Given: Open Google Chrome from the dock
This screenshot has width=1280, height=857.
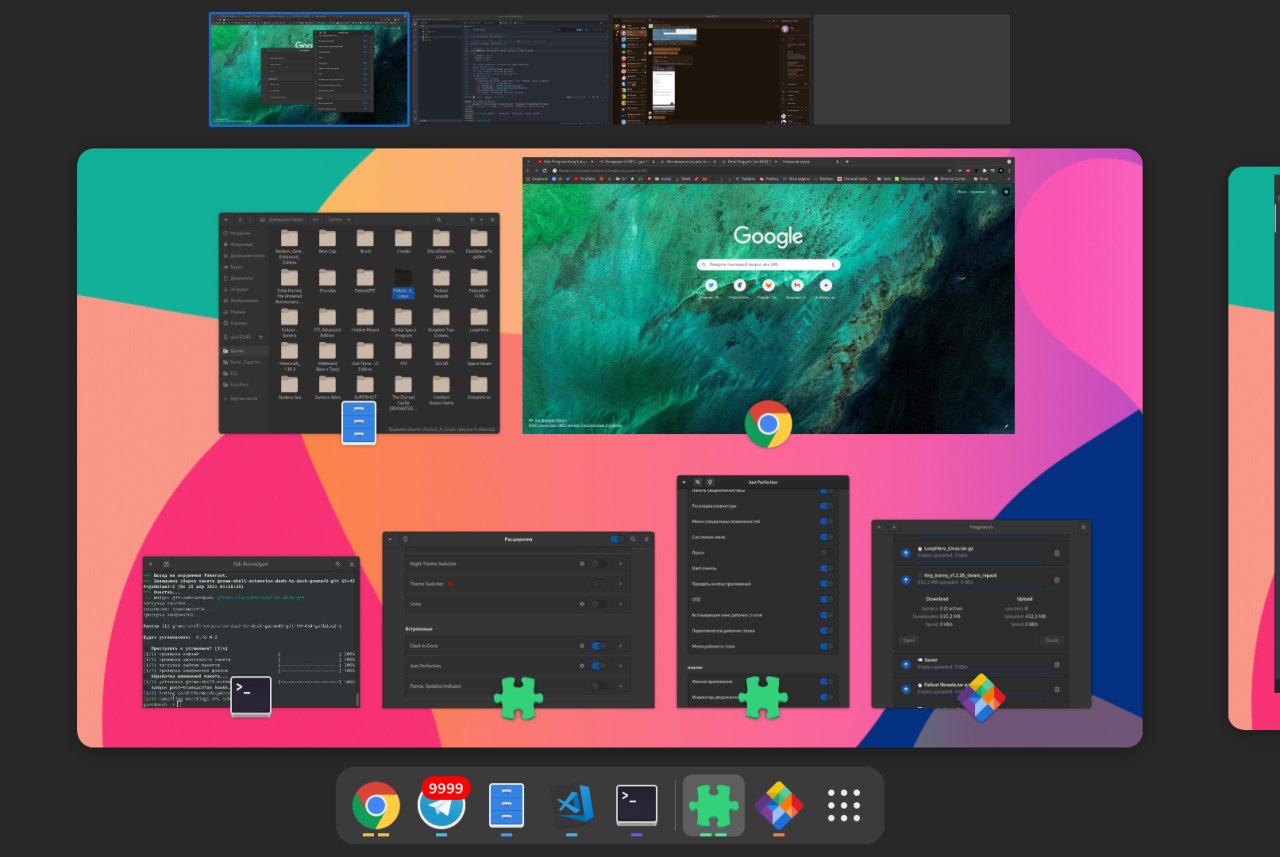Looking at the screenshot, I should click(x=376, y=805).
